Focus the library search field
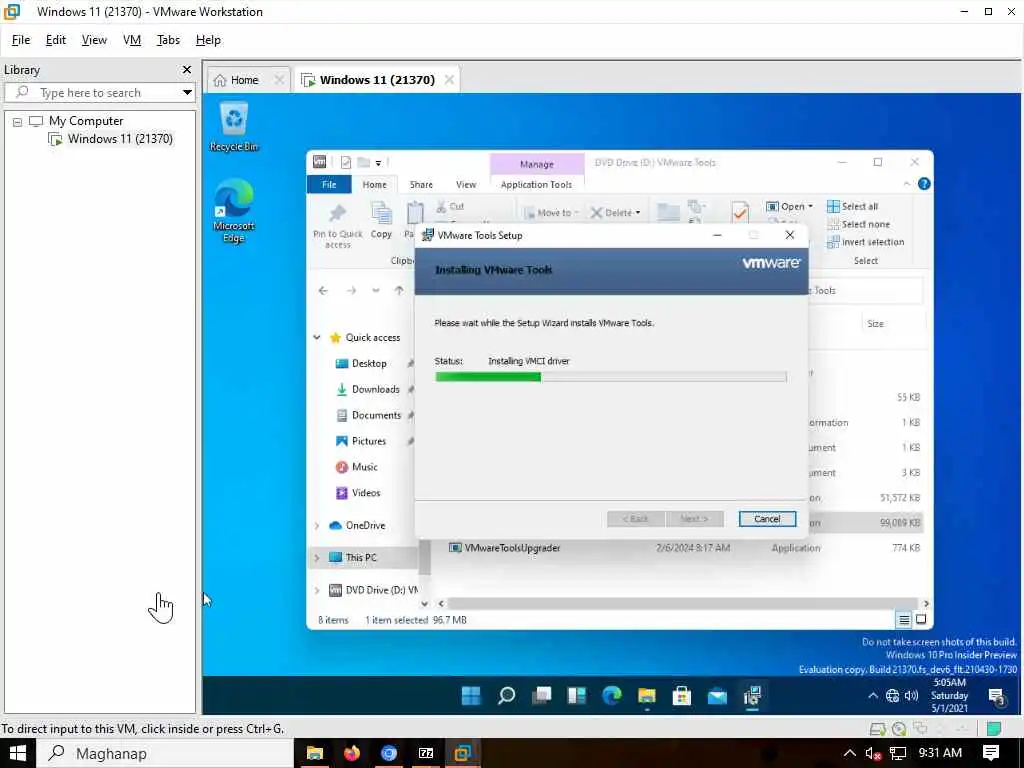 coord(99,93)
